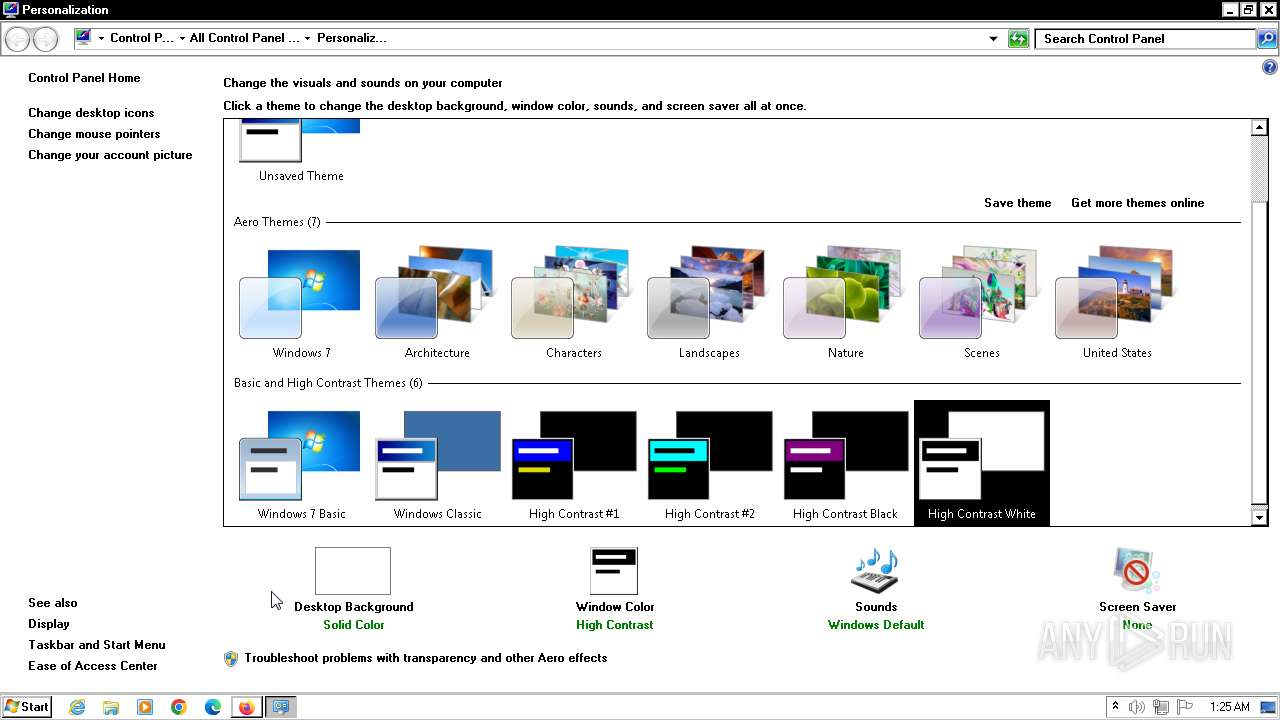Open Internet Explorer from taskbar
The width and height of the screenshot is (1280, 720).
coord(77,707)
